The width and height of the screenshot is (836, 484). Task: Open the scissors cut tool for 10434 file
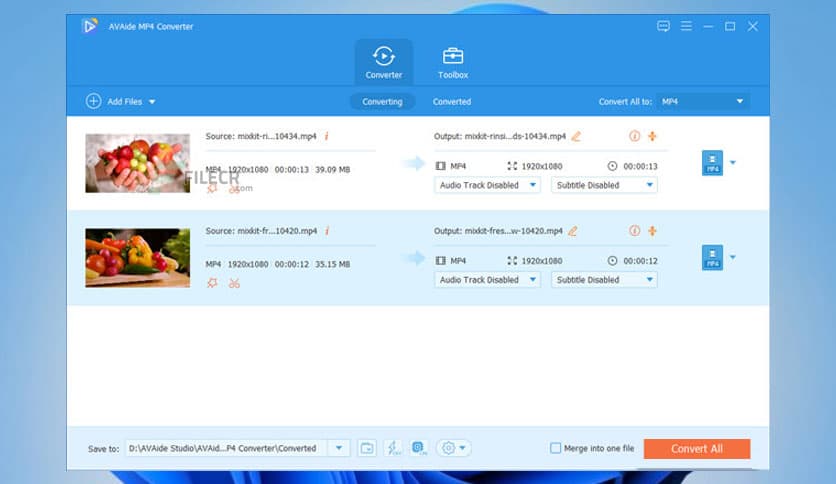tap(234, 189)
